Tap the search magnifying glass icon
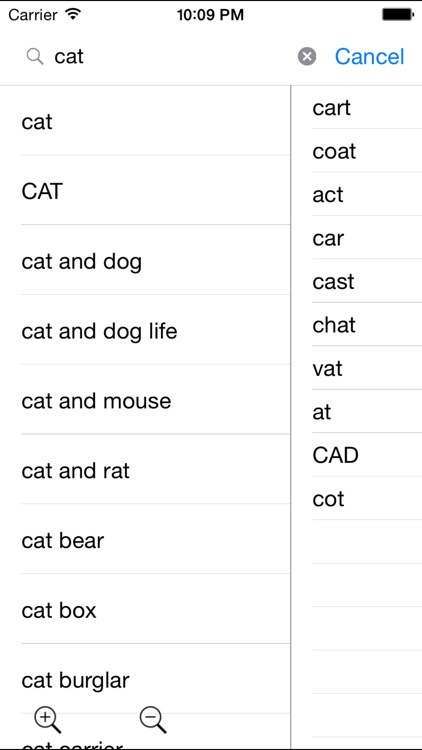Image resolution: width=422 pixels, height=750 pixels. pyautogui.click(x=35, y=57)
